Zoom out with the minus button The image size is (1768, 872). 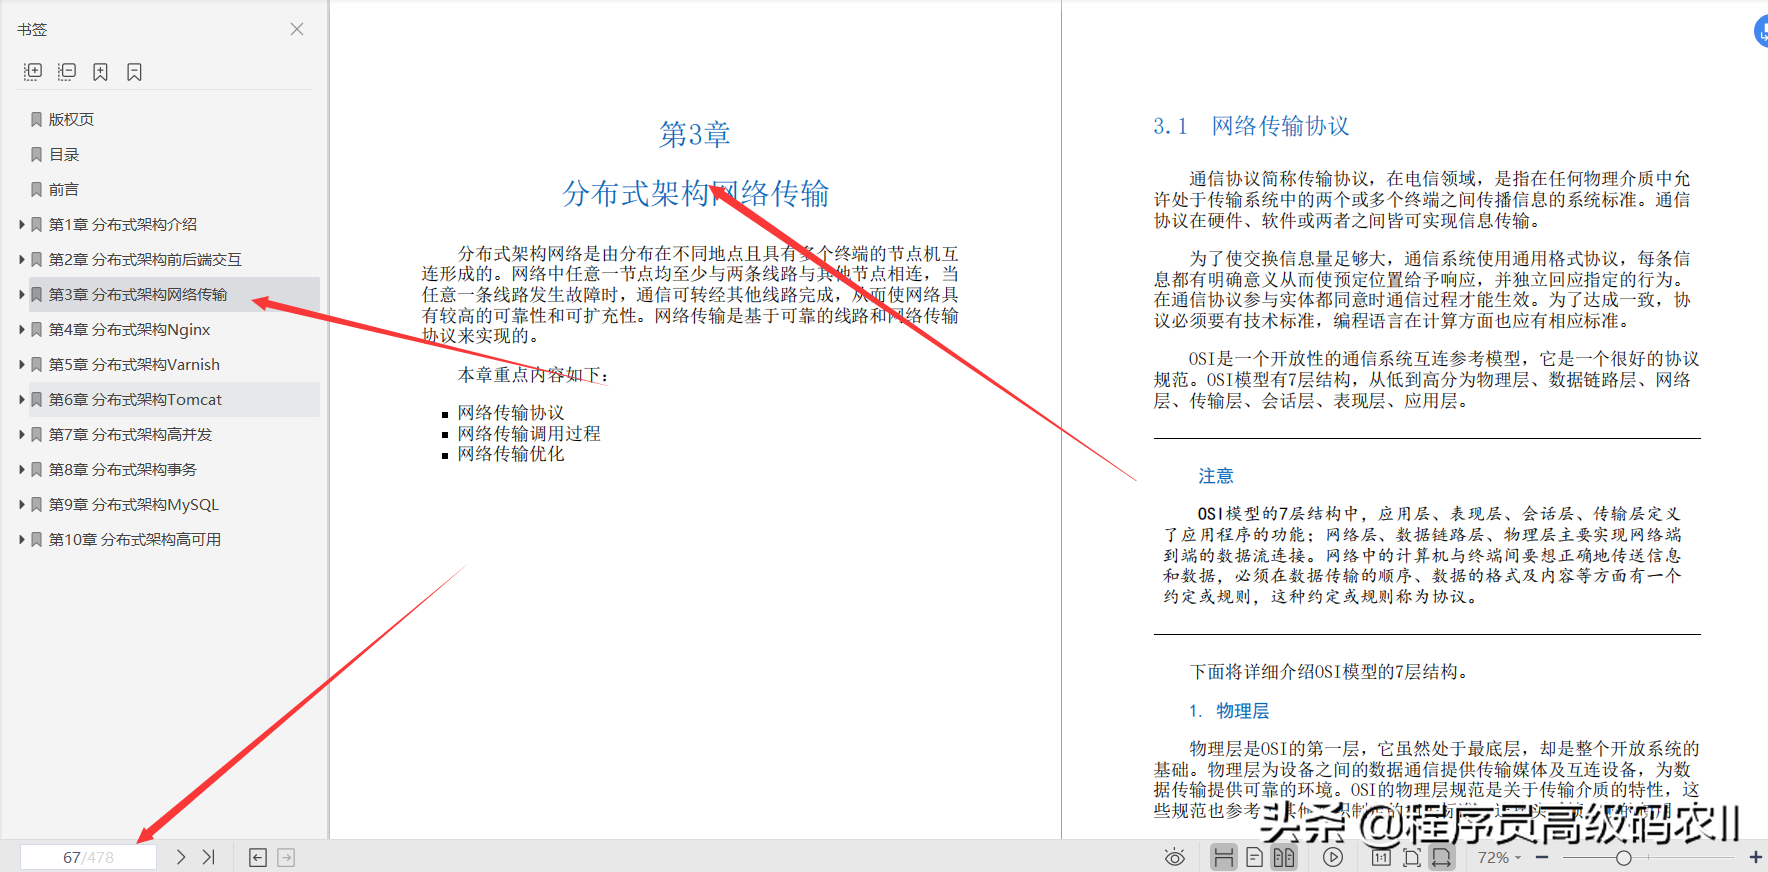1542,857
